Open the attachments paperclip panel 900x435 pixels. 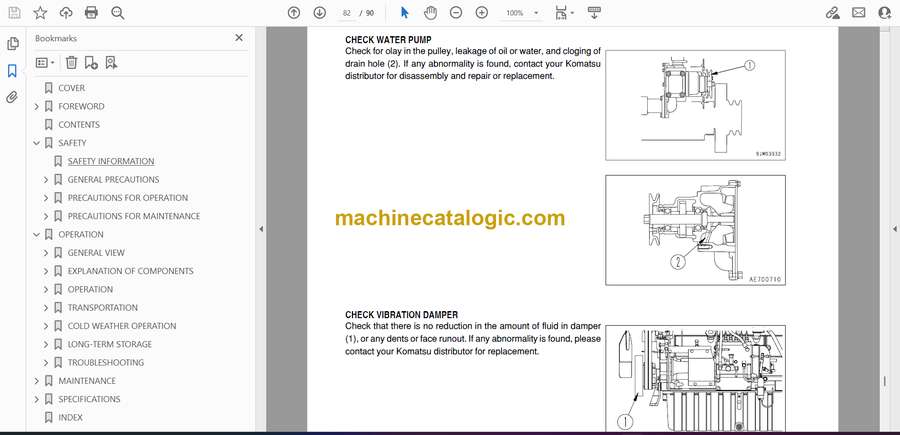13,98
